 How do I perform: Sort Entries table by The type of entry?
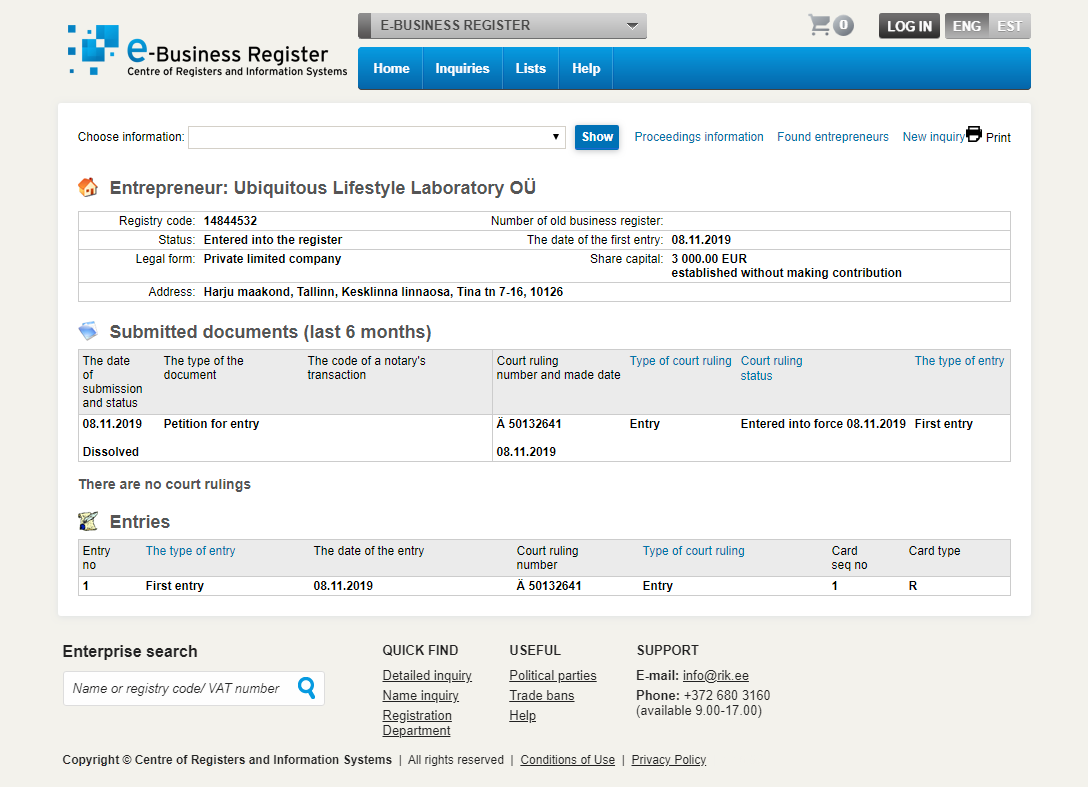point(190,550)
